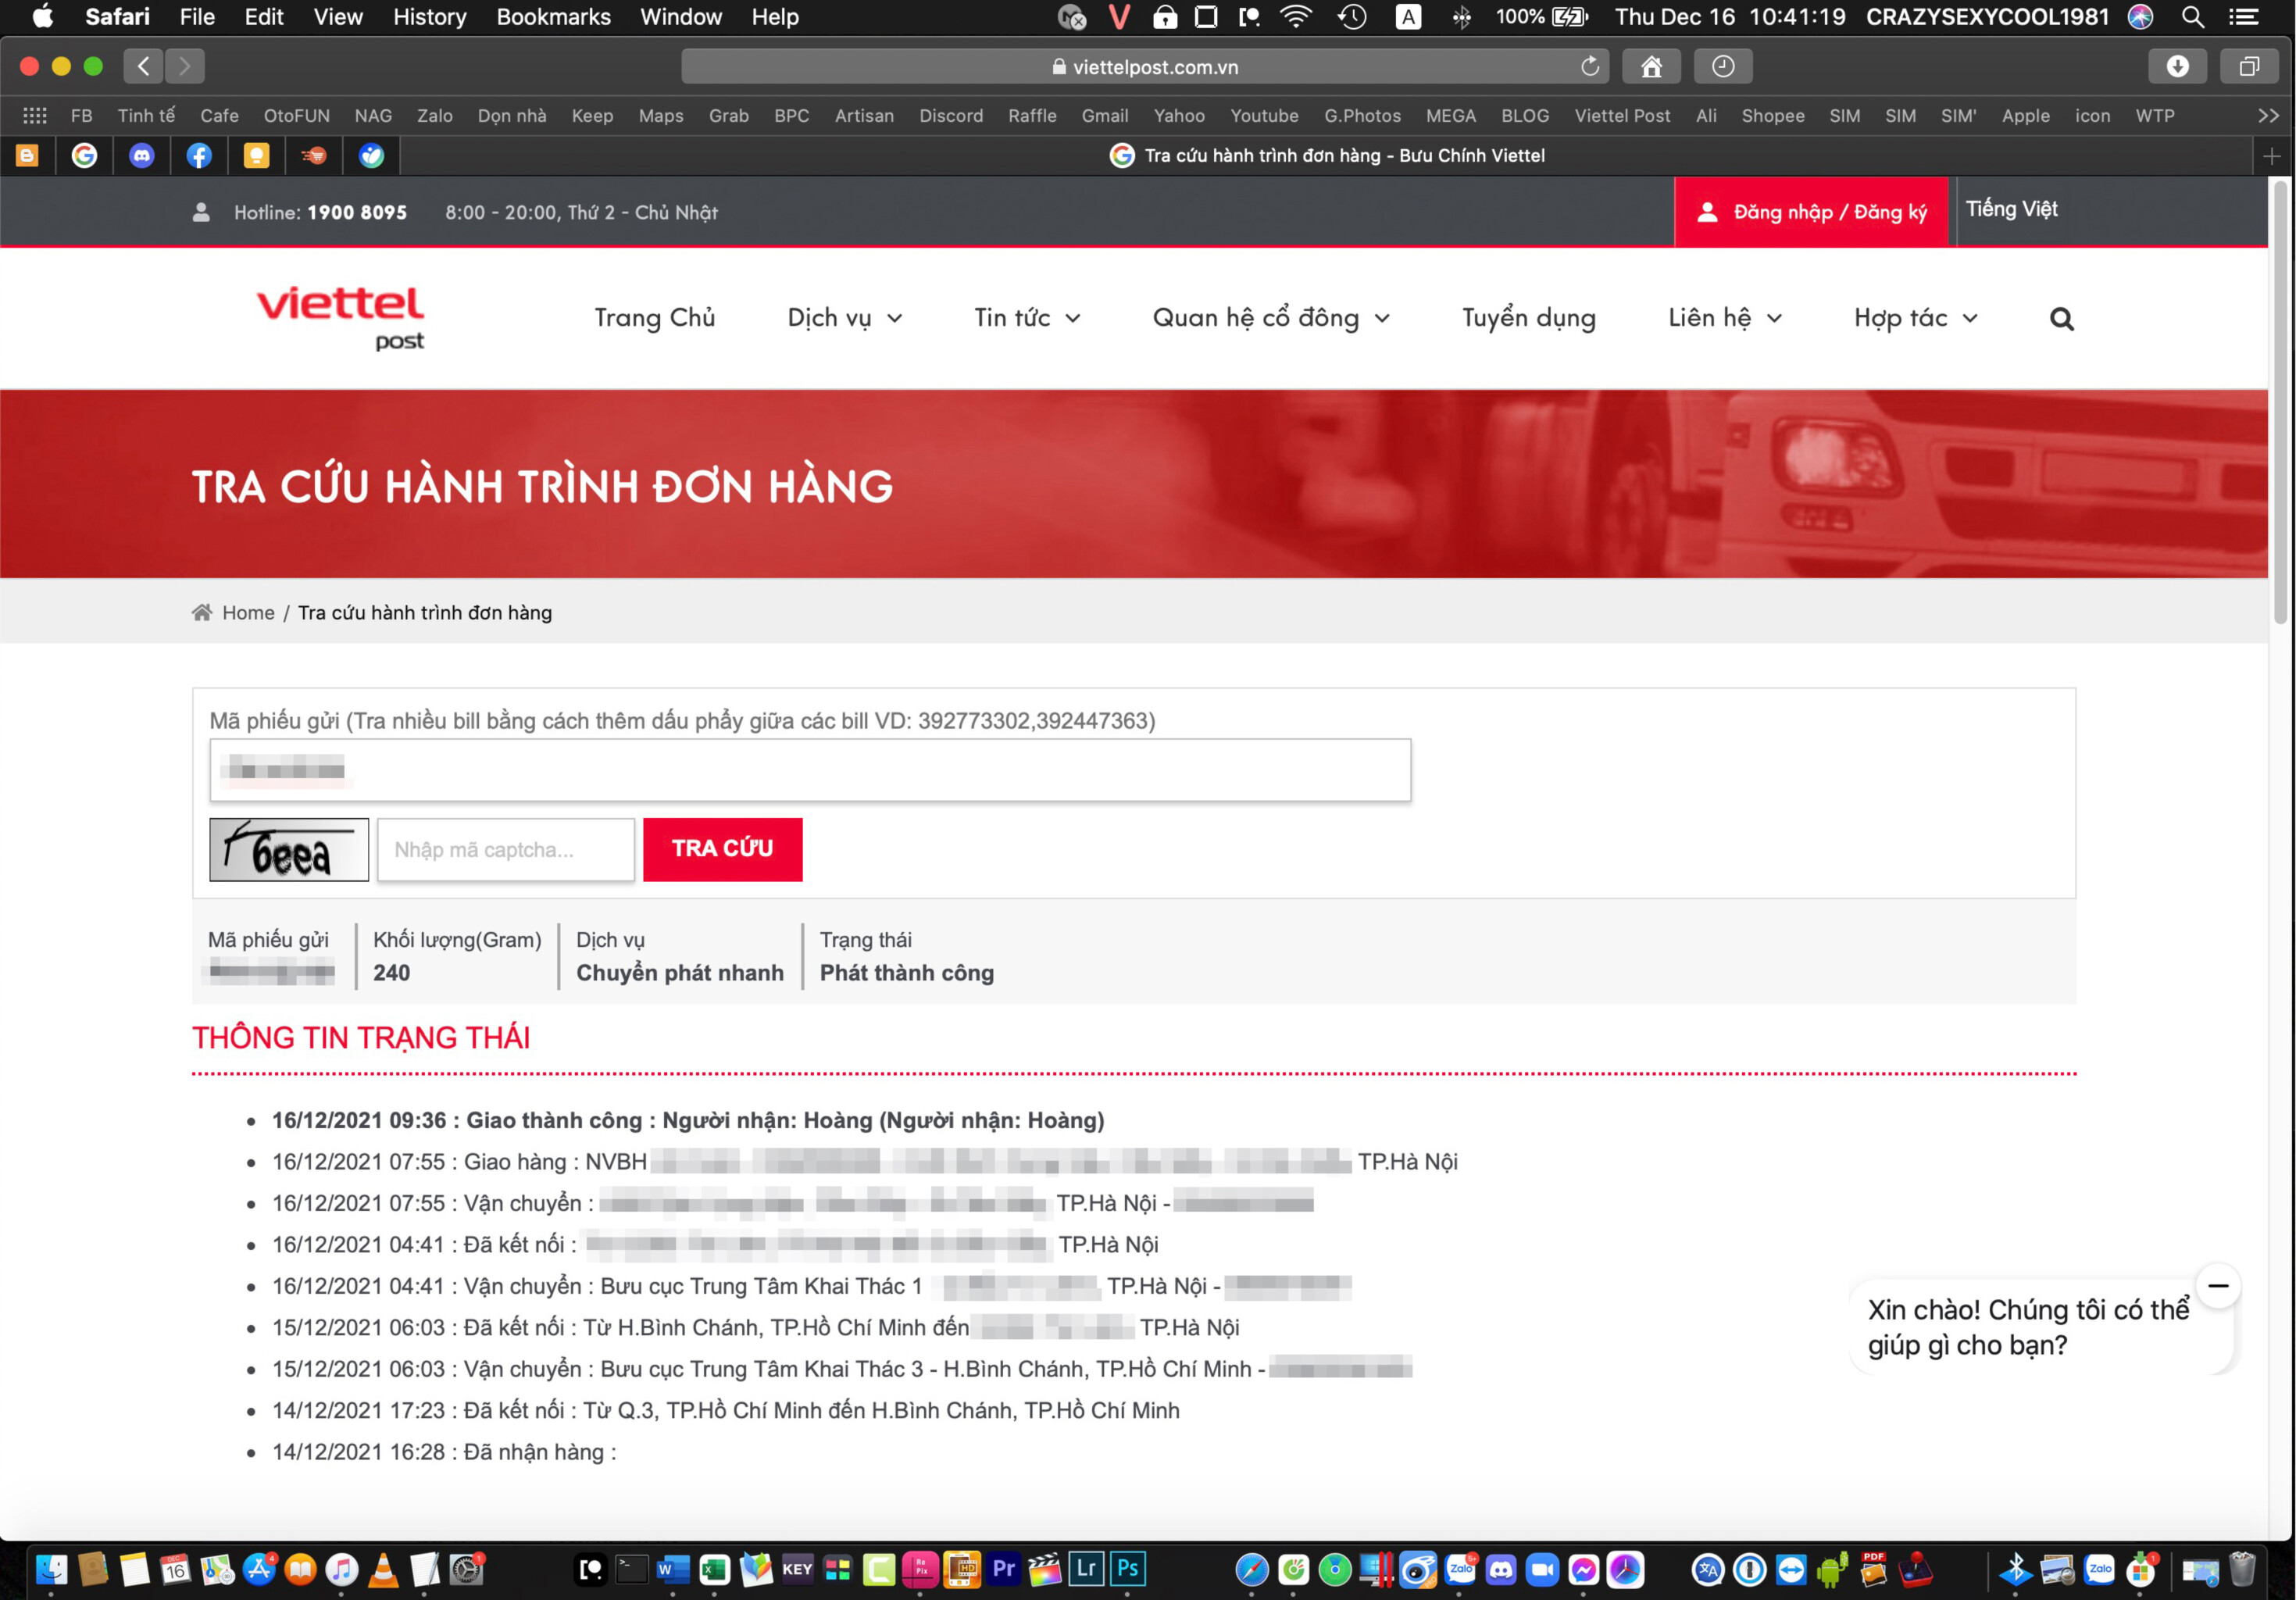This screenshot has height=1600, width=2296.
Task: Expand the Hợp tác dropdown
Action: (x=1916, y=318)
